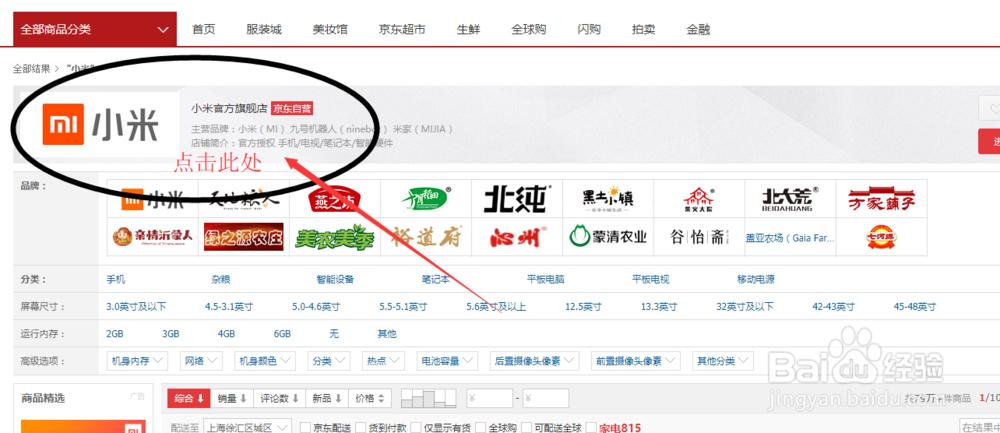Screen dimensions: 1000x433
Task: Filter by category 智能设备
Action: [335, 279]
